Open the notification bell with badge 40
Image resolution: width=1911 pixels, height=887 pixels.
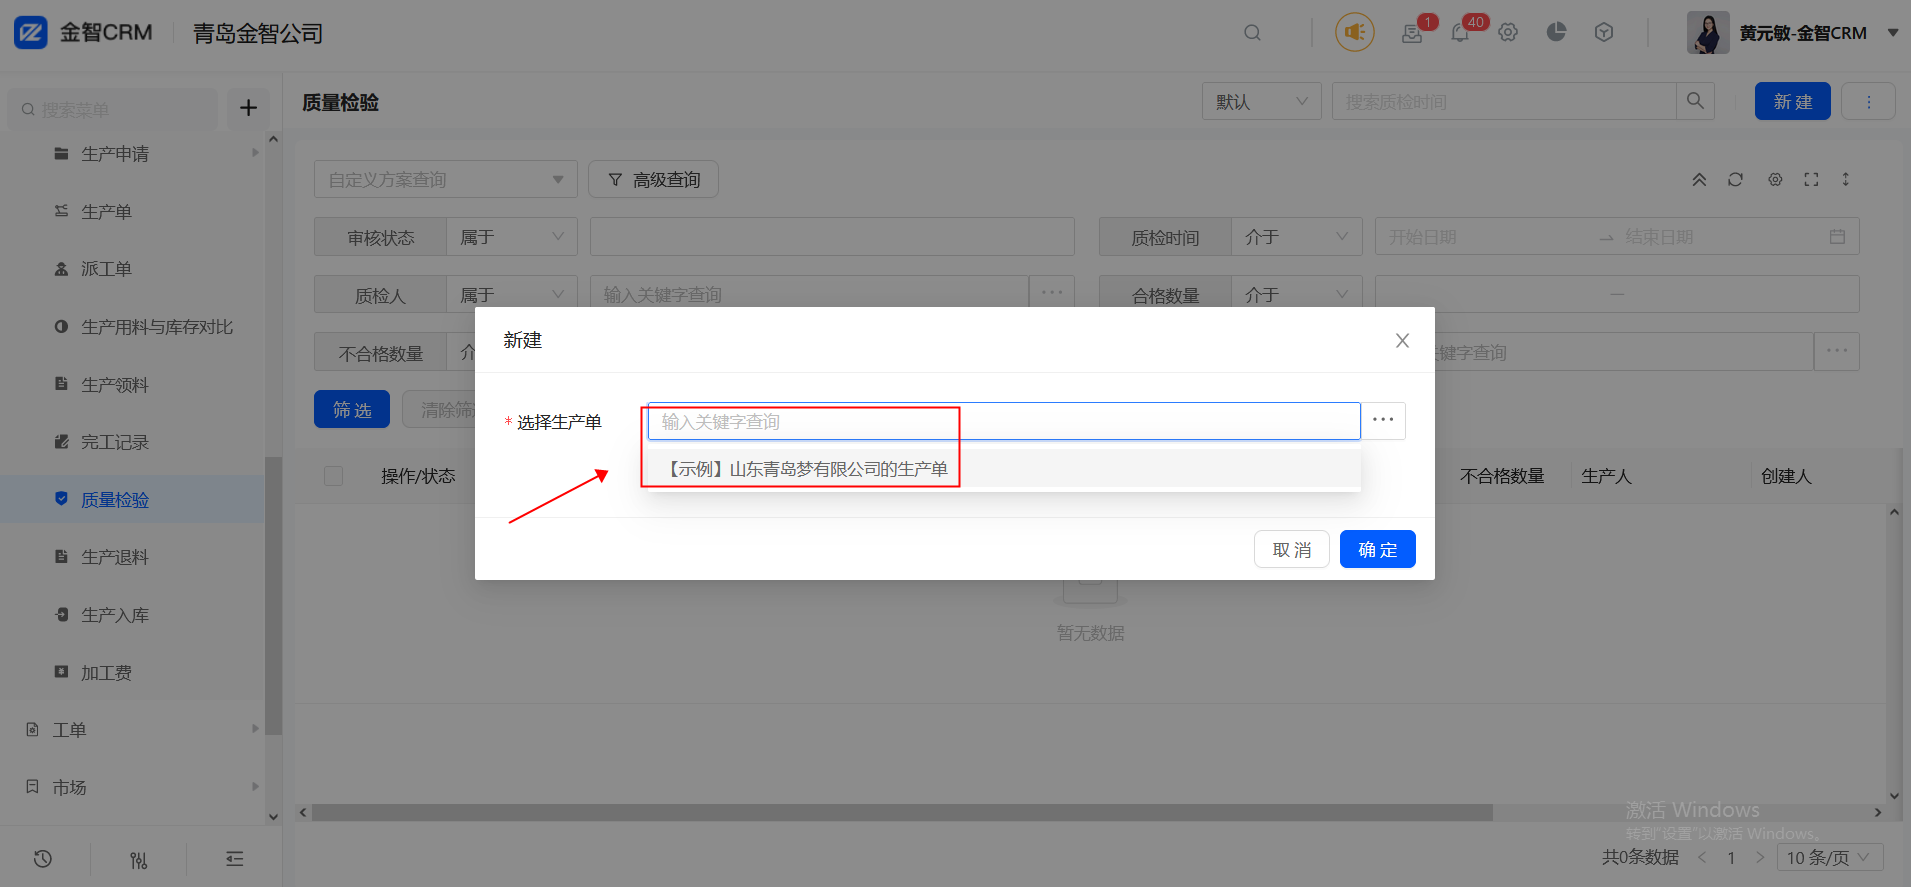[1460, 33]
